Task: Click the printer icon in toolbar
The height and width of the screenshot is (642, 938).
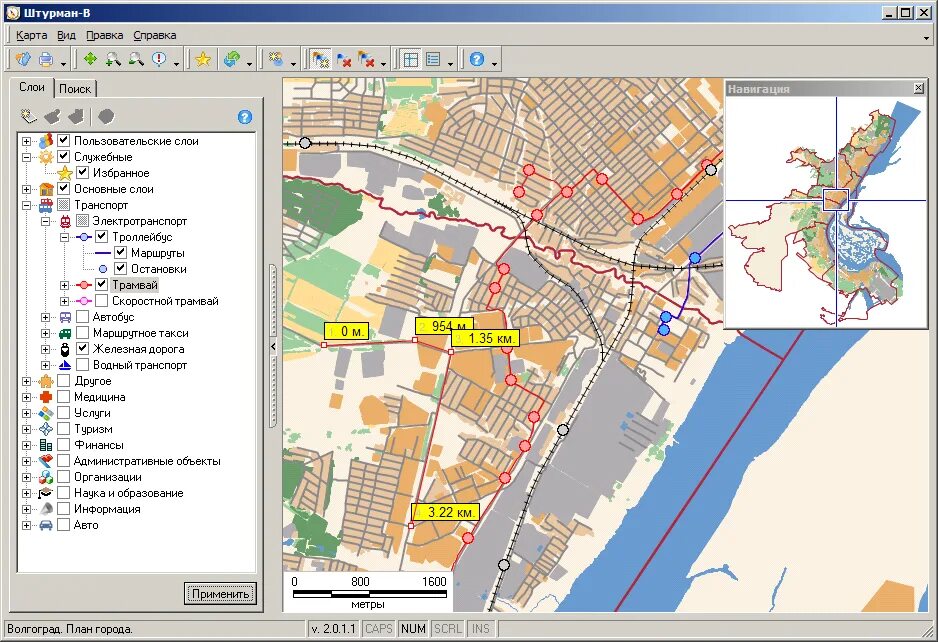Action: click(45, 59)
